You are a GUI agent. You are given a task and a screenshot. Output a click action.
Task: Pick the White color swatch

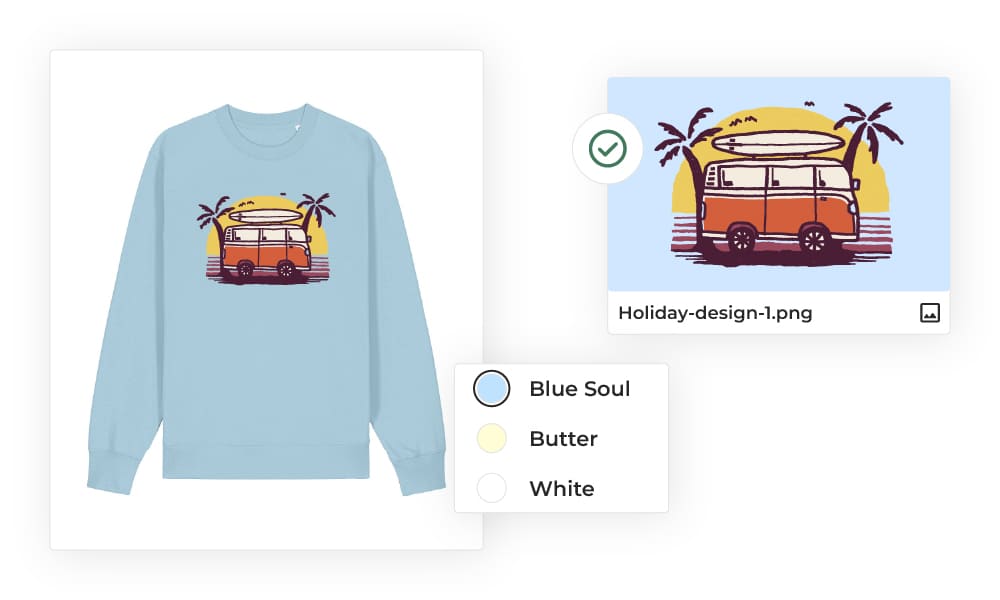click(x=492, y=488)
